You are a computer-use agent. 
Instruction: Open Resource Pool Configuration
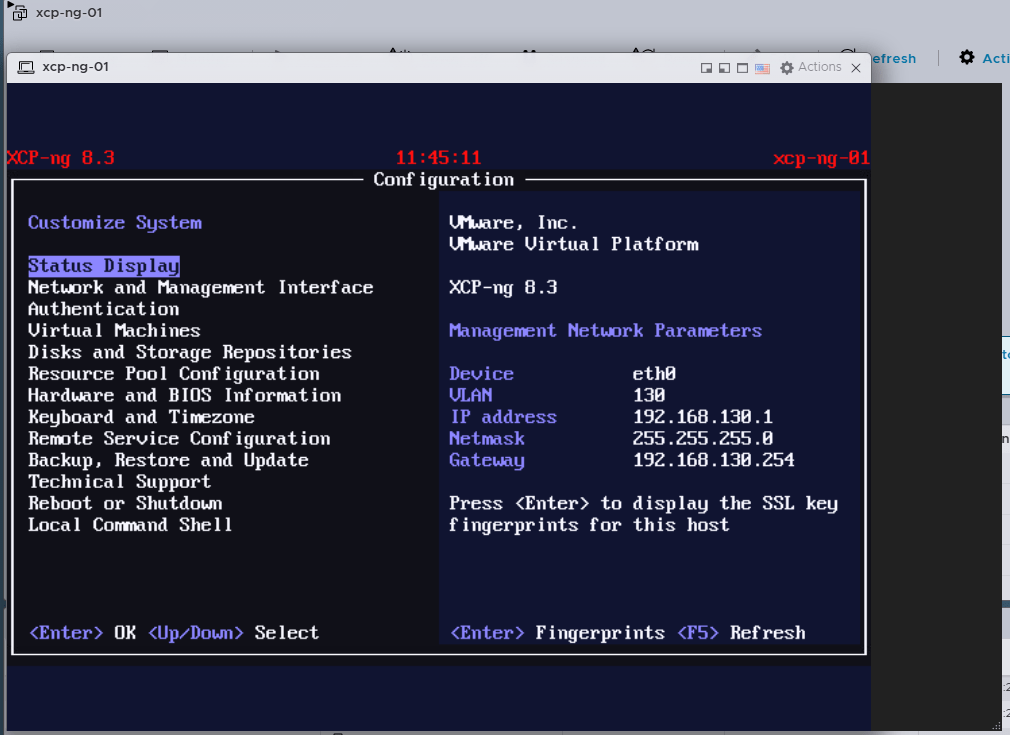(x=173, y=374)
